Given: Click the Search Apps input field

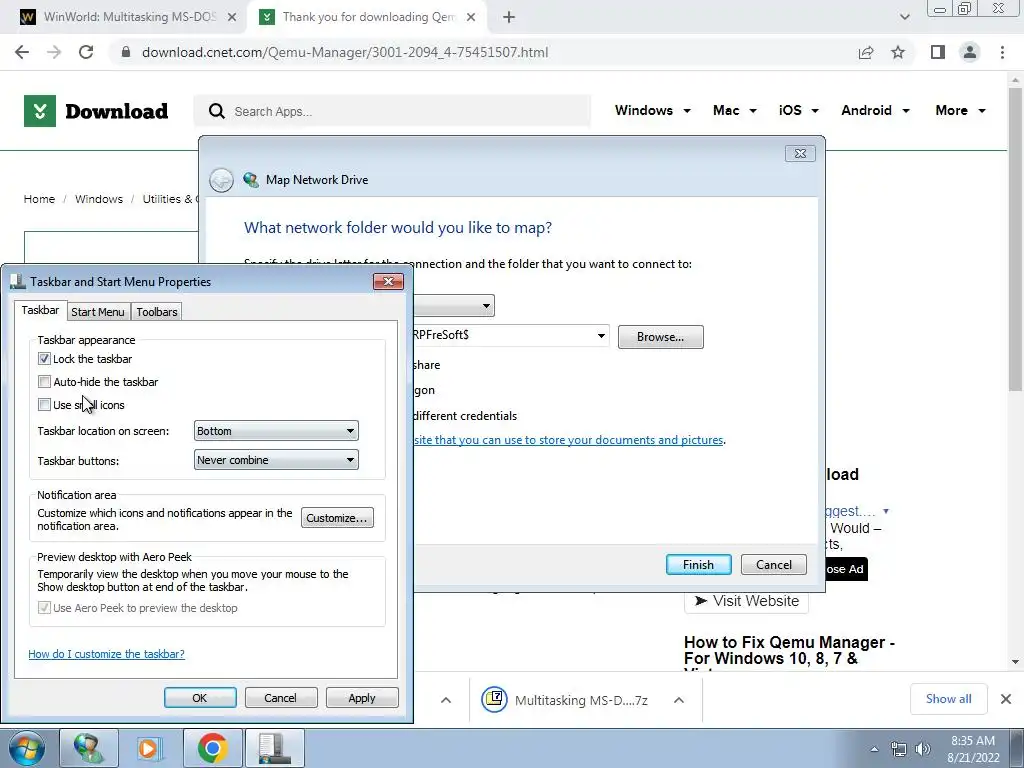Looking at the screenshot, I should [392, 111].
